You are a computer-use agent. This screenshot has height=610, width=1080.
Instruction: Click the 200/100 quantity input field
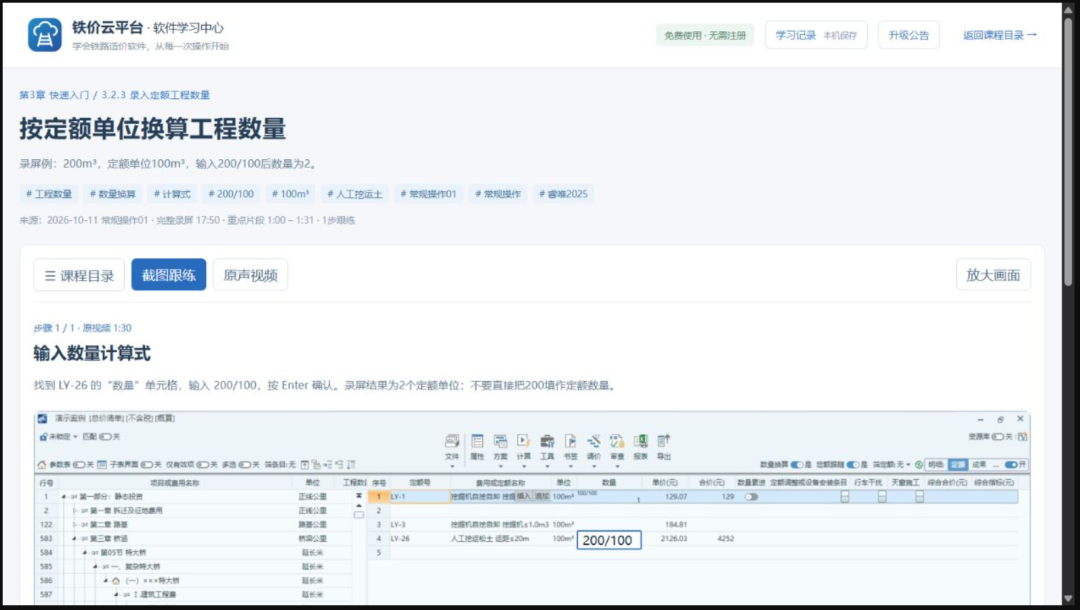(x=609, y=540)
